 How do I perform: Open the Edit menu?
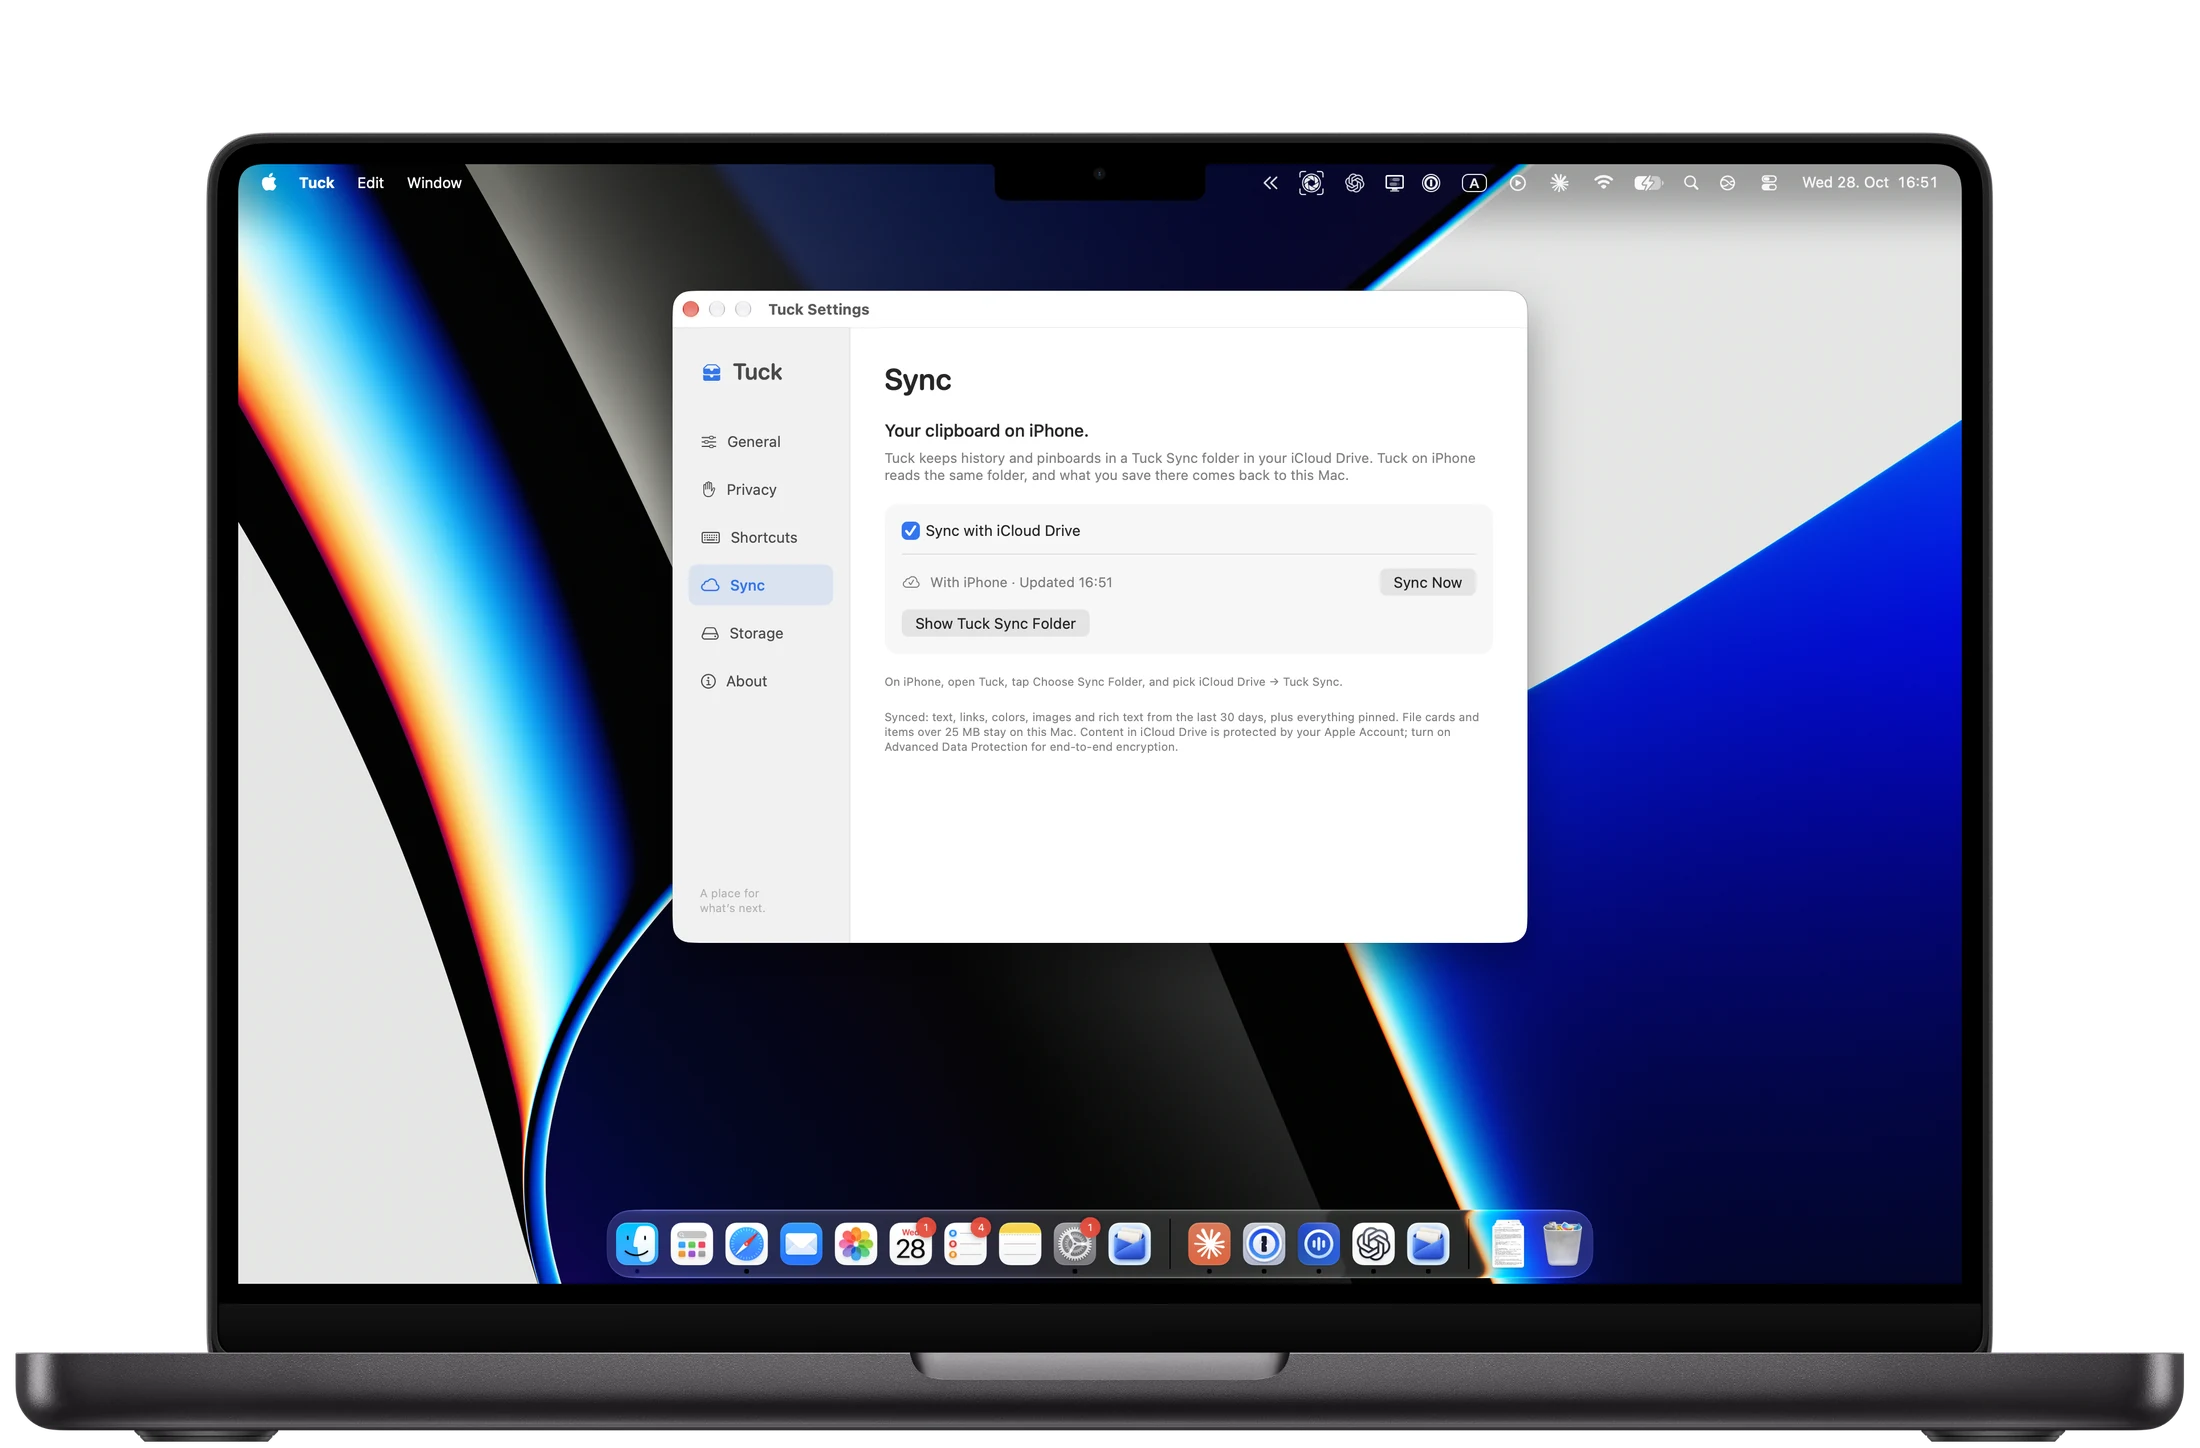coord(370,183)
